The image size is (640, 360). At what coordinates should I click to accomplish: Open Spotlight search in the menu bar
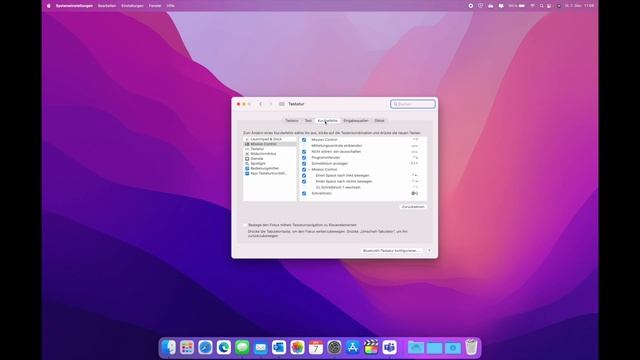(x=542, y=6)
